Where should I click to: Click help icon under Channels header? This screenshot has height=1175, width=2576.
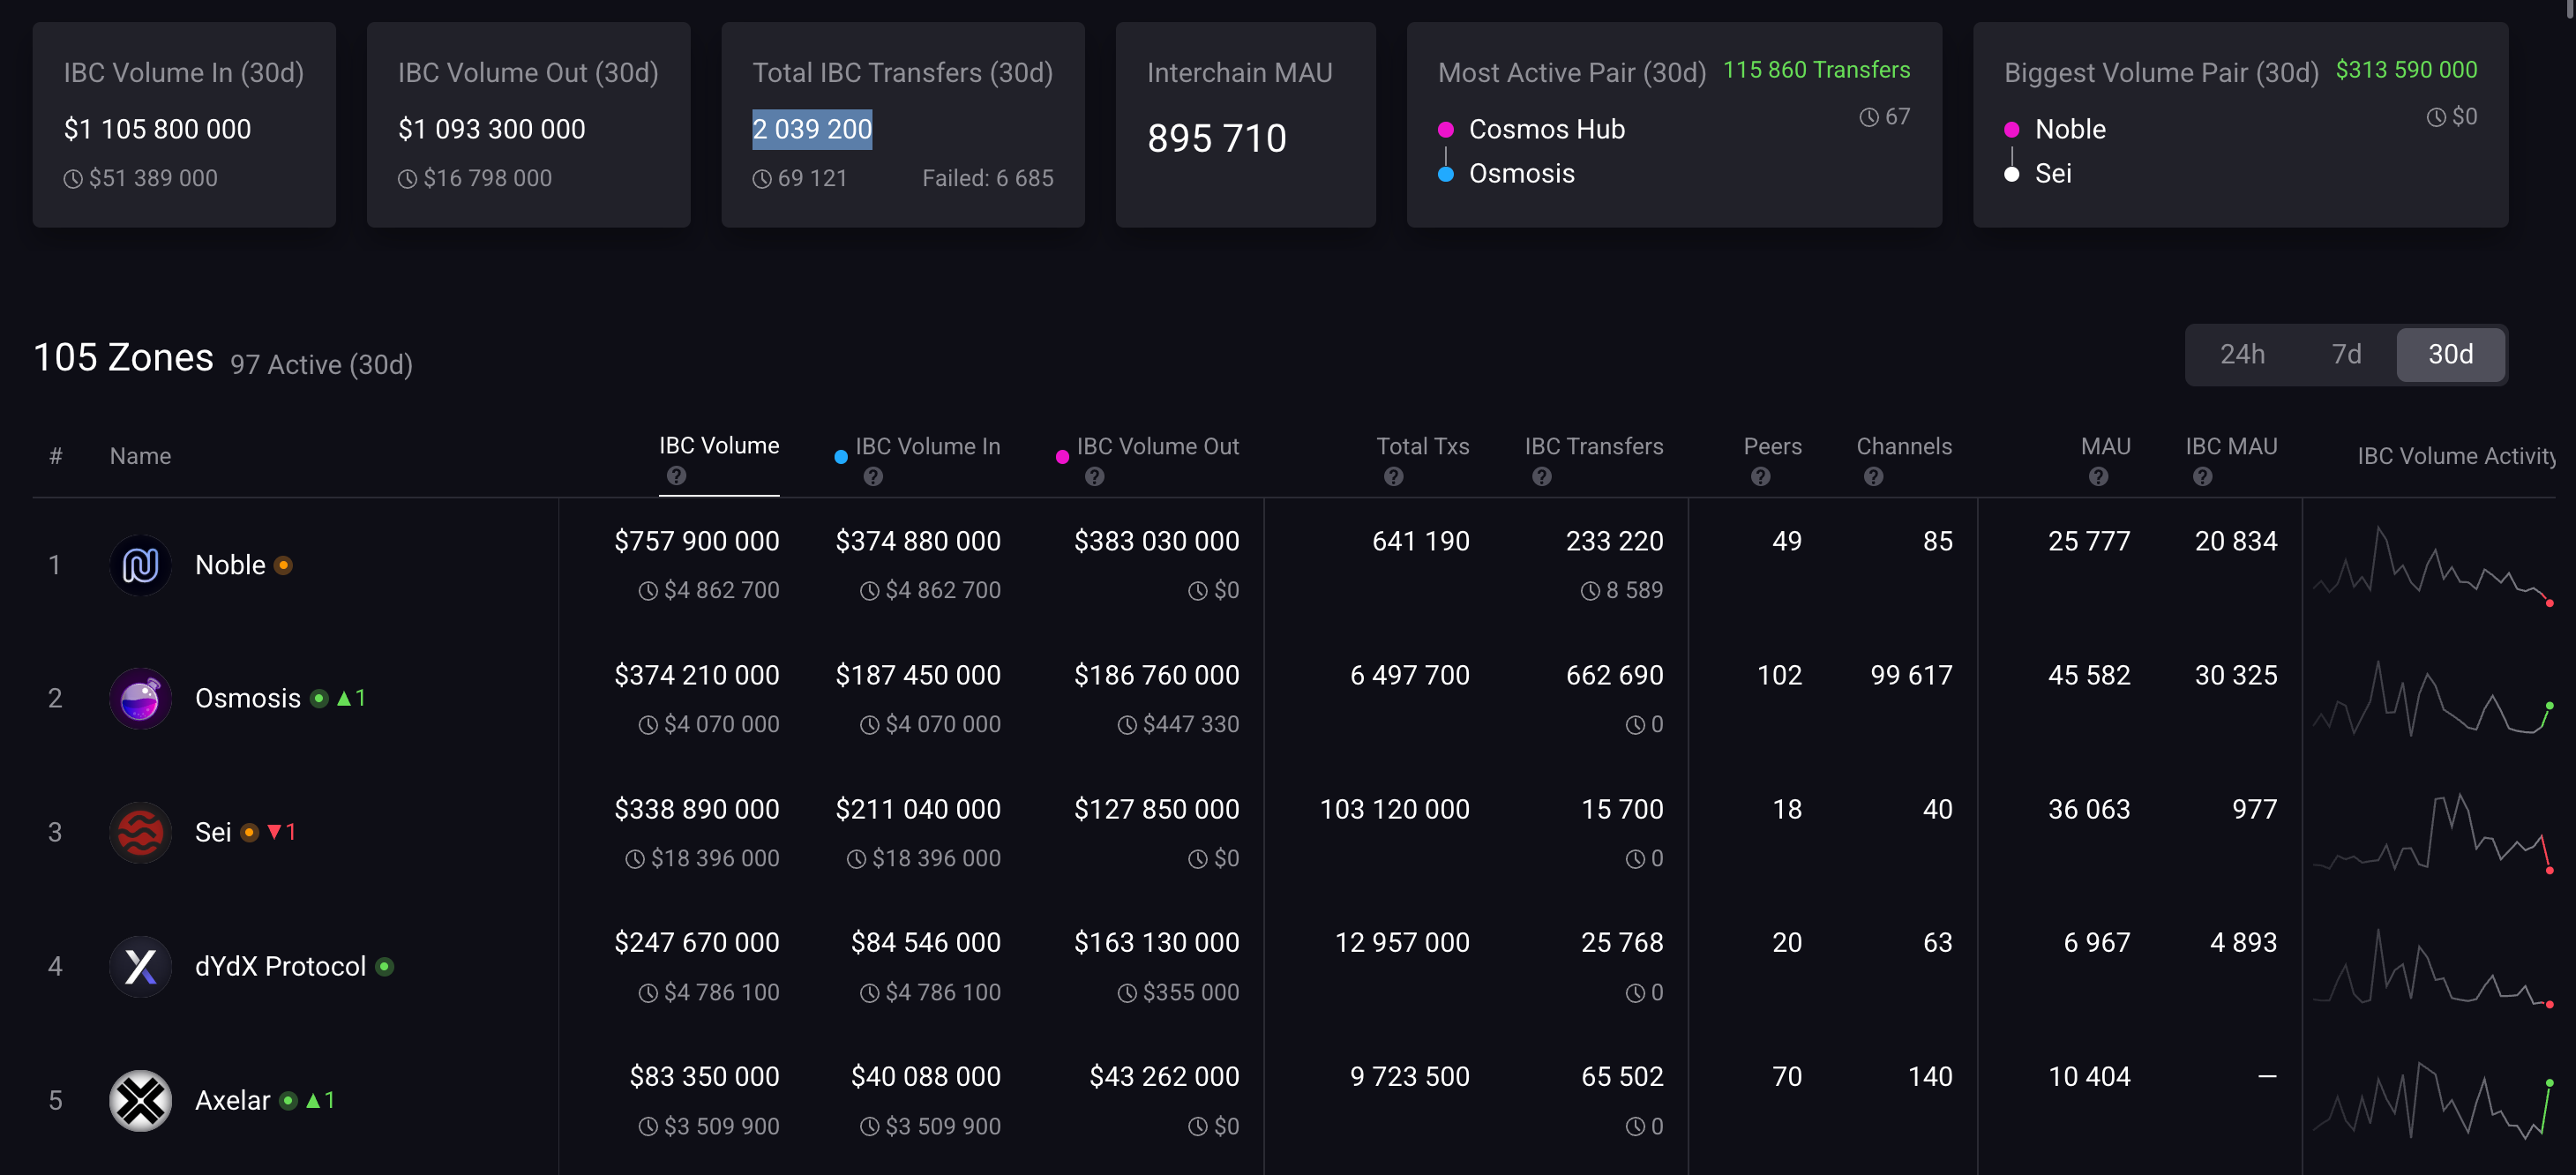[1874, 477]
